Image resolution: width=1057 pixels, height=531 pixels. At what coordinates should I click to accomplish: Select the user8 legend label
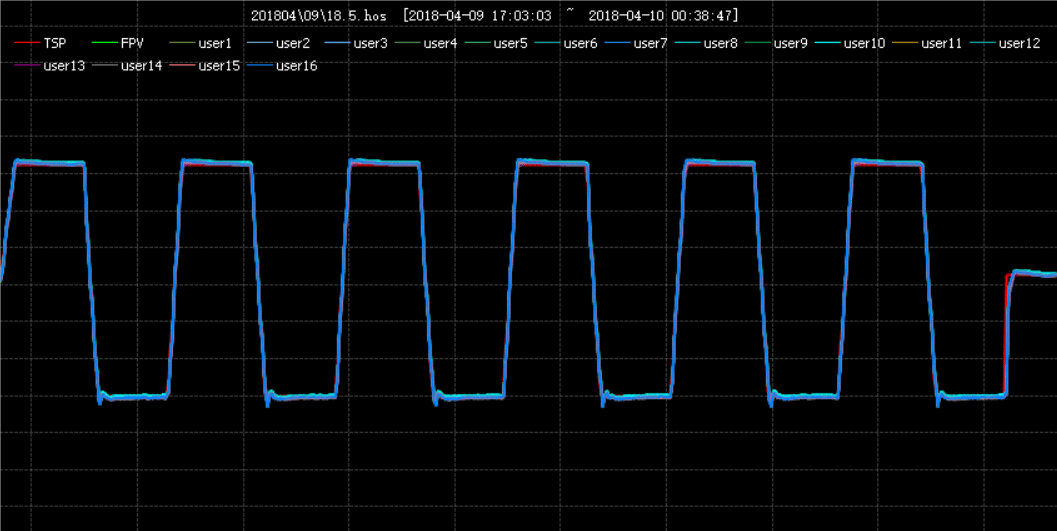[721, 43]
